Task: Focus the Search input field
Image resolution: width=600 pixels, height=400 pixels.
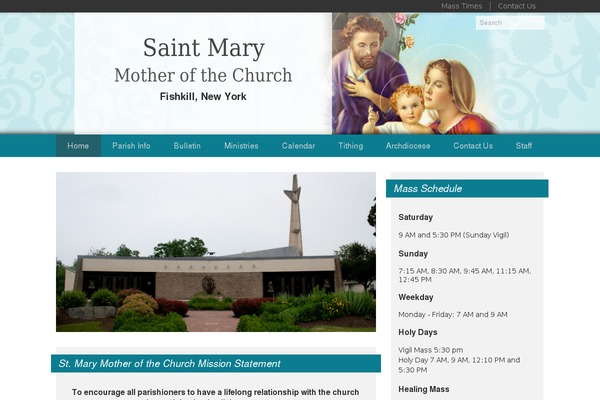Action: click(x=510, y=23)
